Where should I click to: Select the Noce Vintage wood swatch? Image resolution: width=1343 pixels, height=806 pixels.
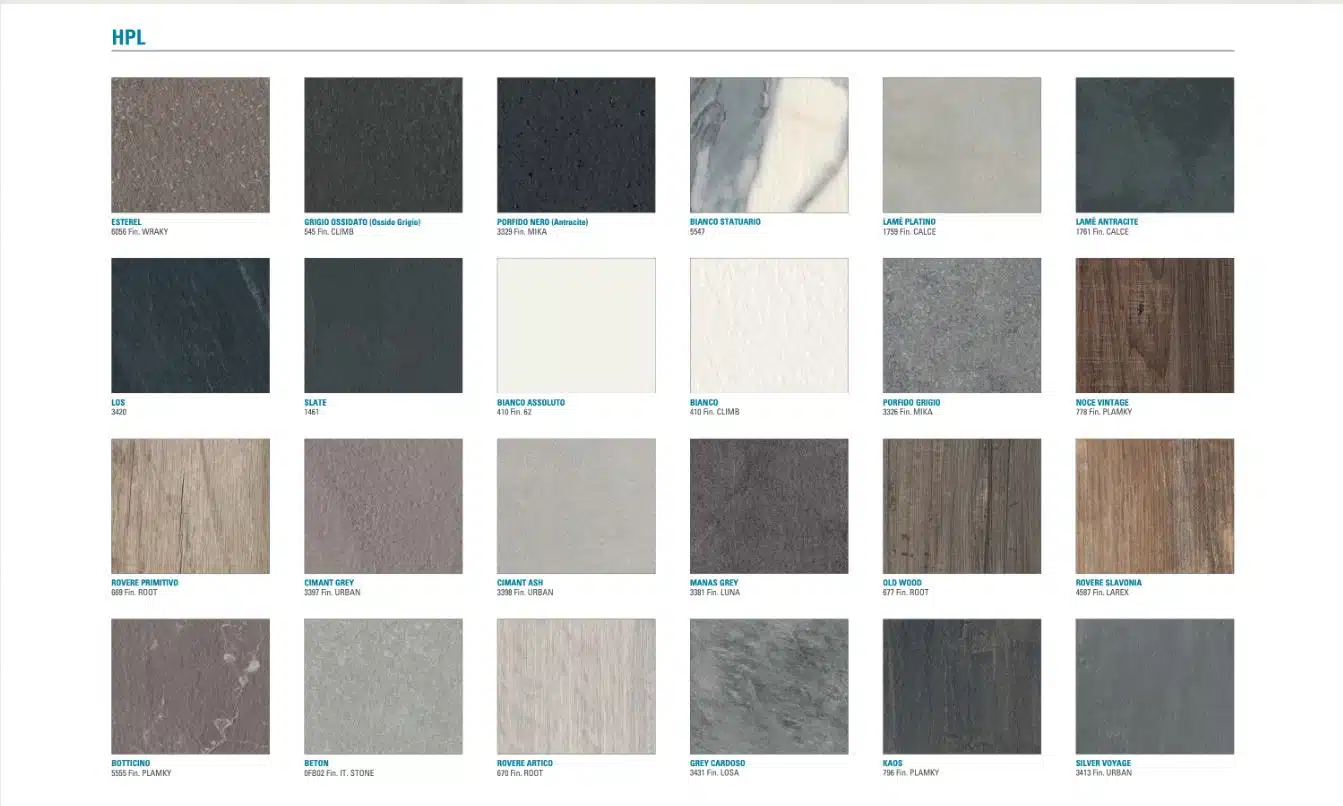[x=1155, y=325]
